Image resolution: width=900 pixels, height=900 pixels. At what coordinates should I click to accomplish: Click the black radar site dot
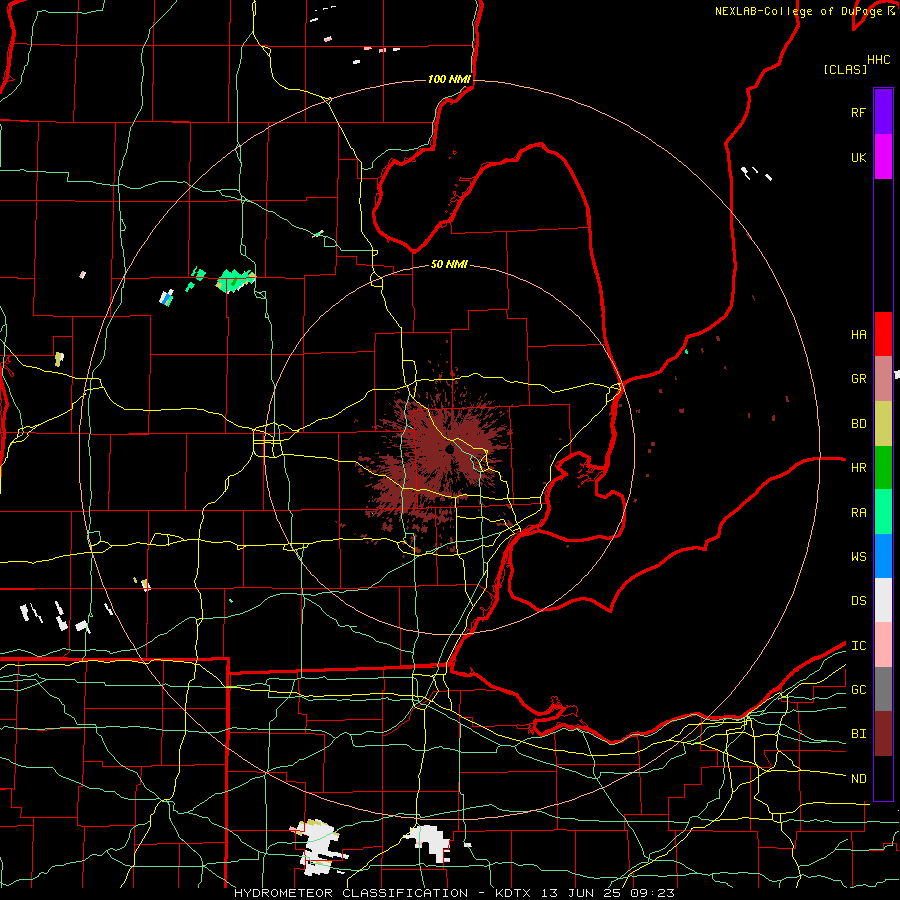pos(449,449)
